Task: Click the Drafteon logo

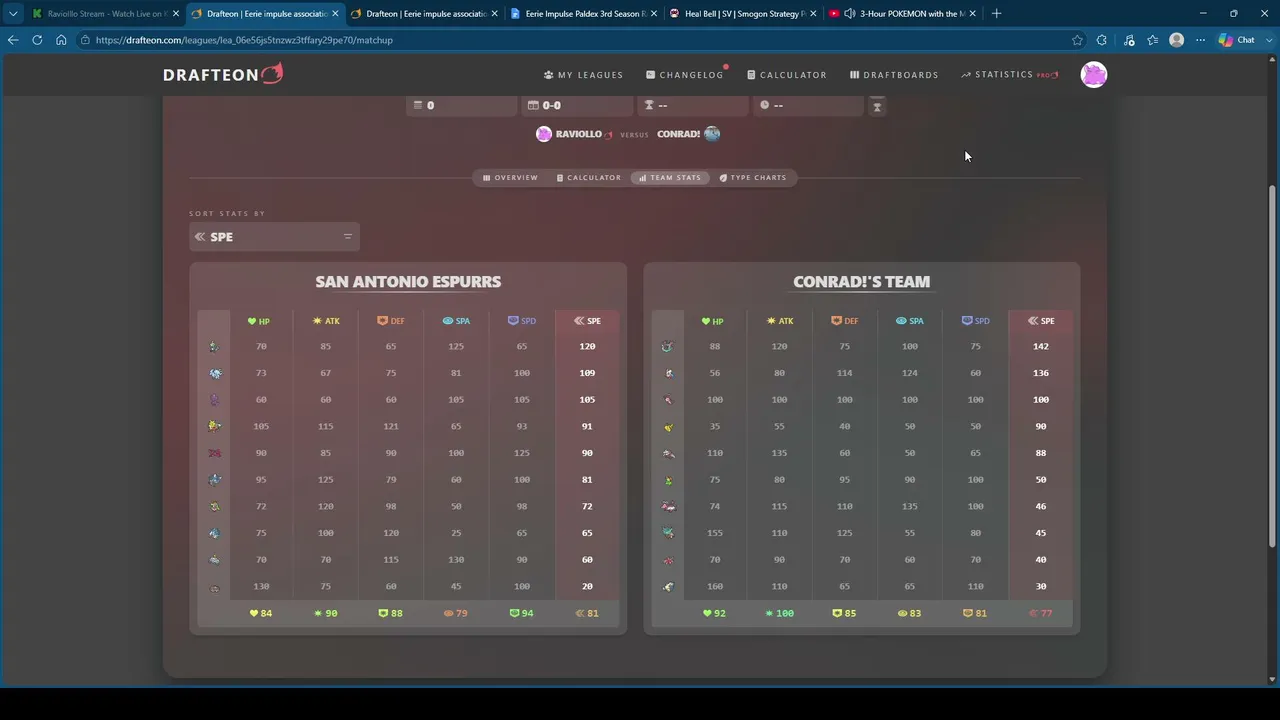Action: (223, 74)
